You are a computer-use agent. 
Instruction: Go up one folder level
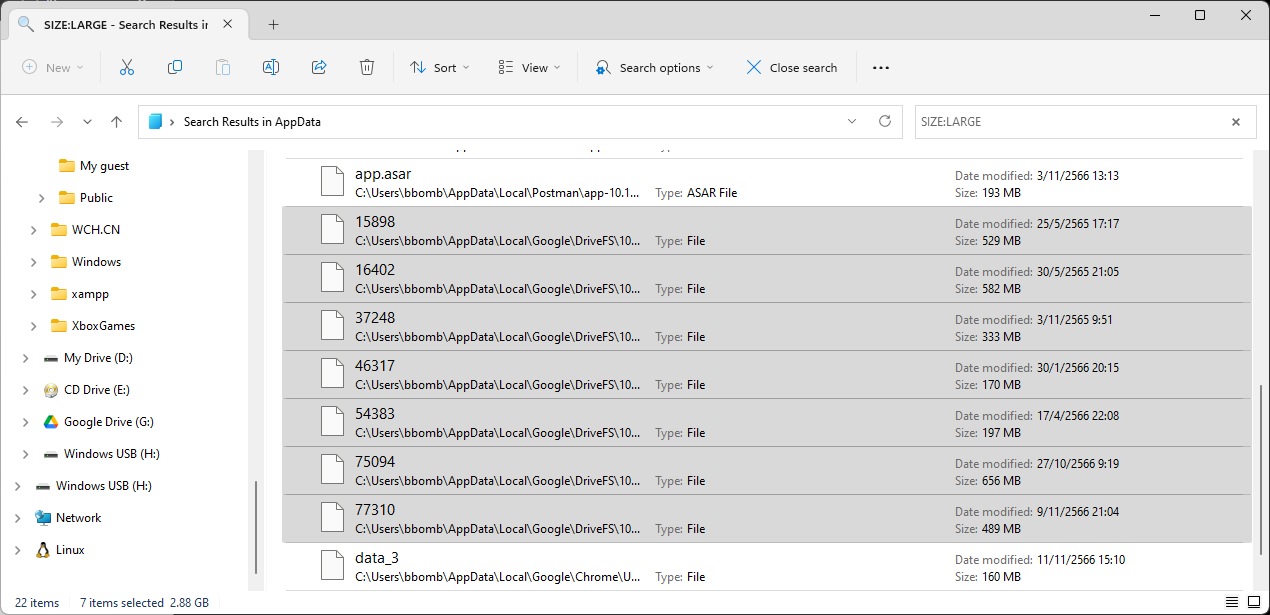(x=116, y=122)
